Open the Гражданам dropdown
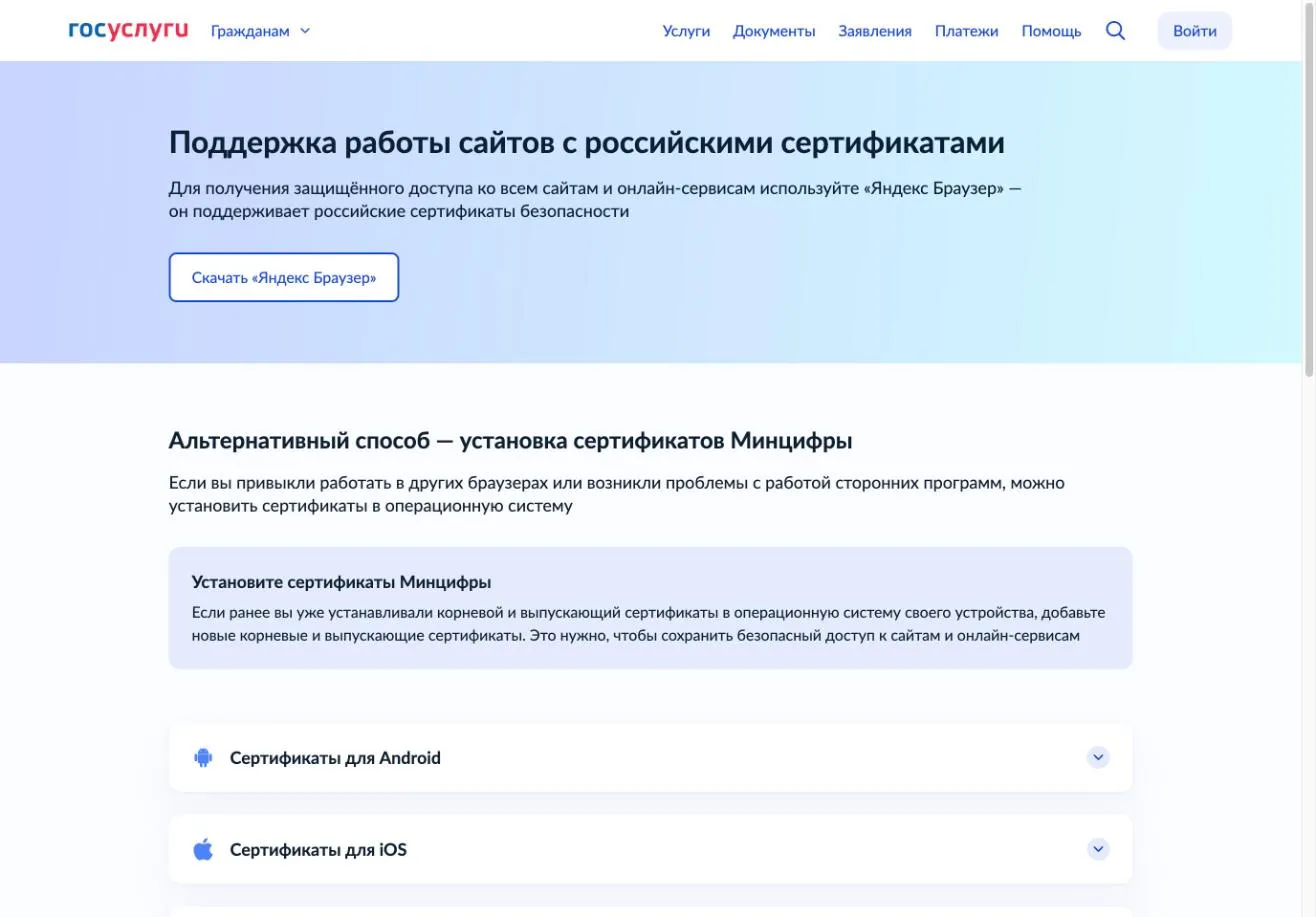This screenshot has height=917, width=1316. [260, 31]
